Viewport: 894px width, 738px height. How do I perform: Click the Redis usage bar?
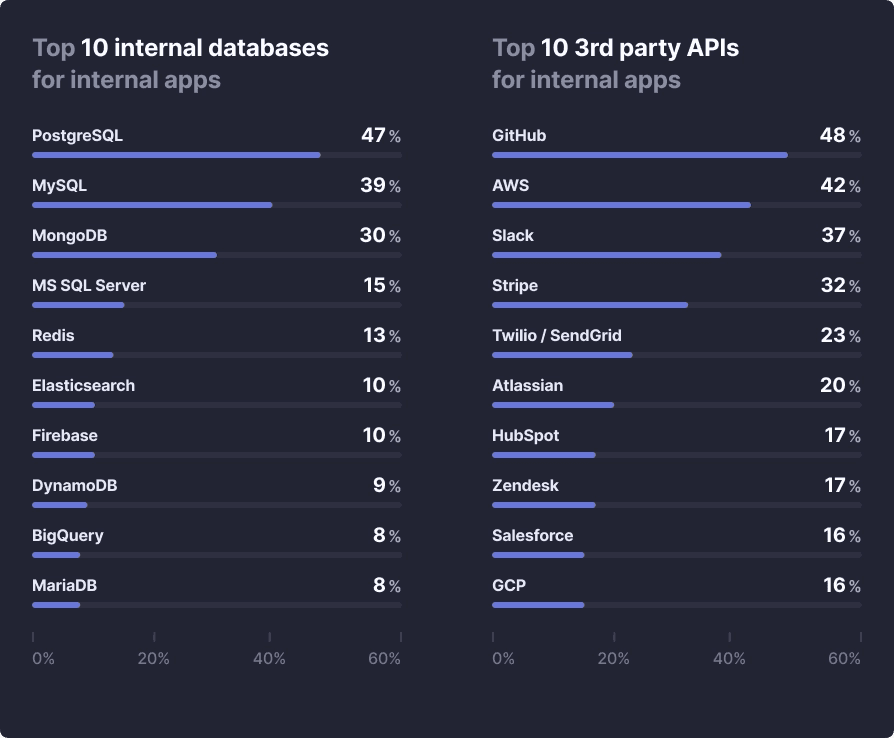(x=73, y=355)
